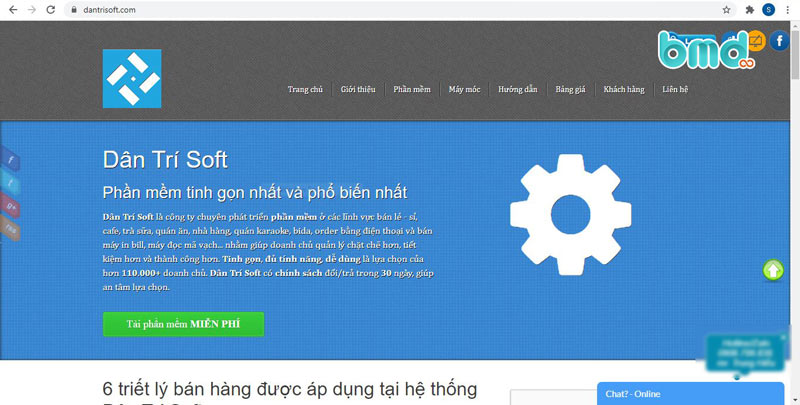Open the Chat? - Online widget
The image size is (800, 405).
[x=690, y=394]
